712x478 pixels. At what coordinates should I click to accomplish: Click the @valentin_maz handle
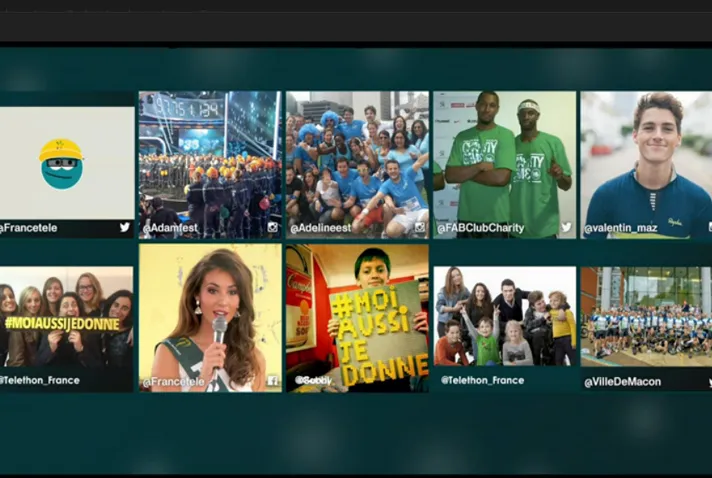click(623, 229)
